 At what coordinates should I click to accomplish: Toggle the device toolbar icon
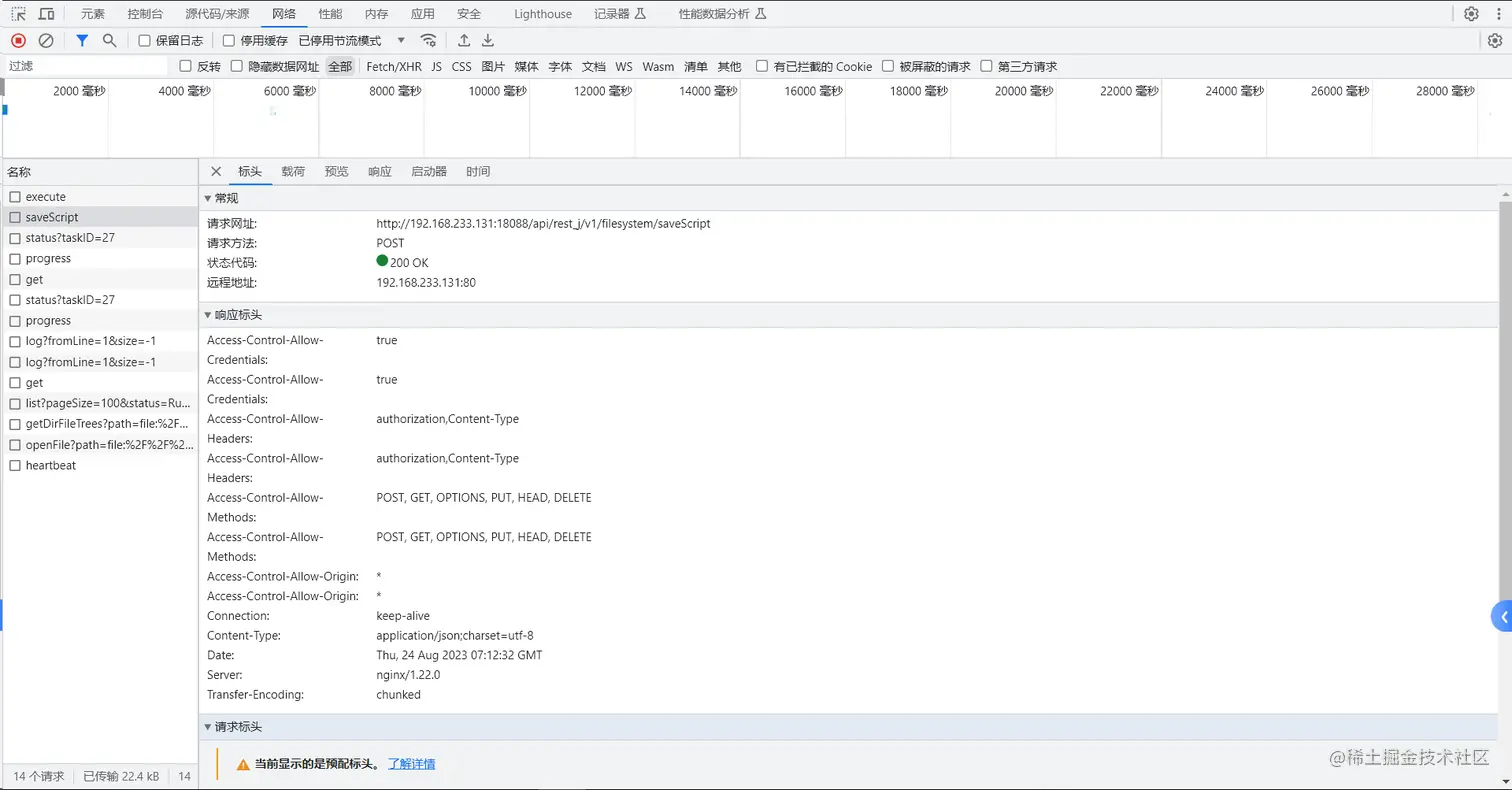(46, 14)
